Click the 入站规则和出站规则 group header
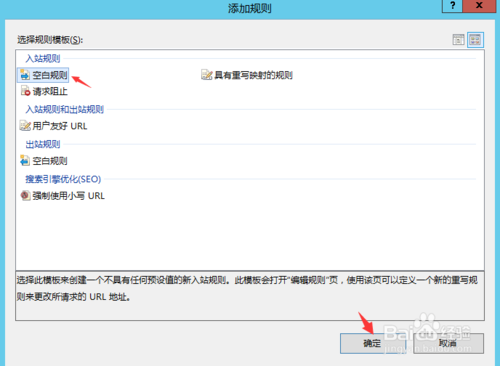The image size is (500, 366). click(65, 109)
